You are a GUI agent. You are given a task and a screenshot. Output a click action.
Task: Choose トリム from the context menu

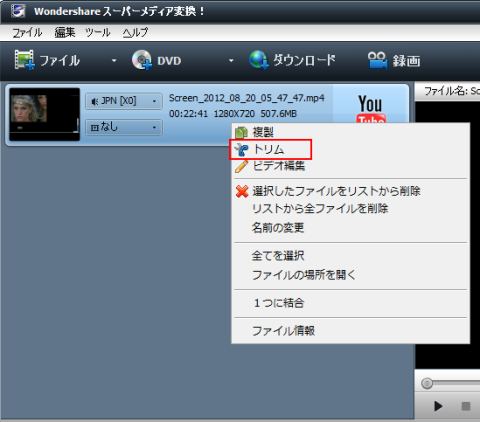[351, 149]
